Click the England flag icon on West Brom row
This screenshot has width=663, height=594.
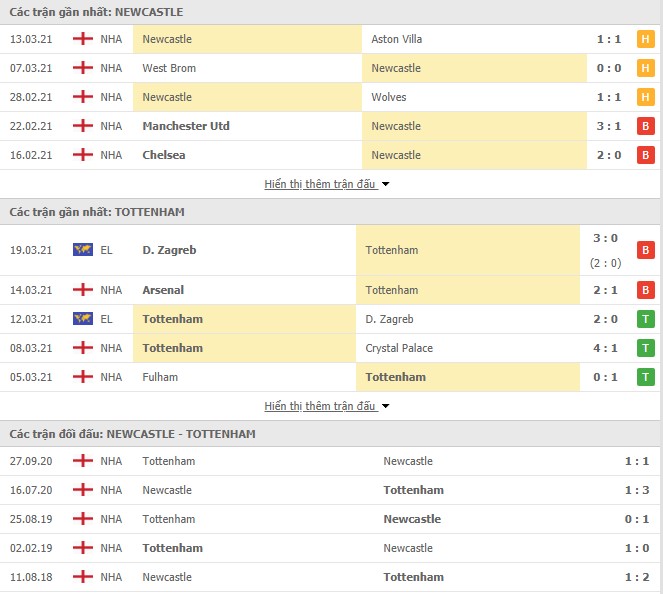point(83,68)
